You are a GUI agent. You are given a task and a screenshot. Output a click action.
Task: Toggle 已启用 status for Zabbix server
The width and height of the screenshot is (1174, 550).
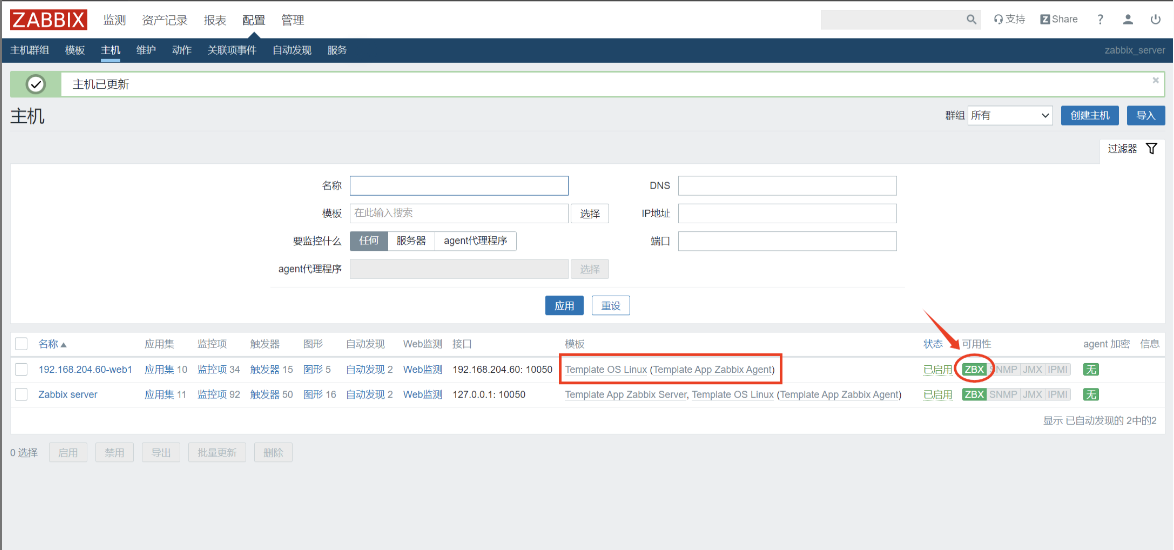tap(937, 394)
